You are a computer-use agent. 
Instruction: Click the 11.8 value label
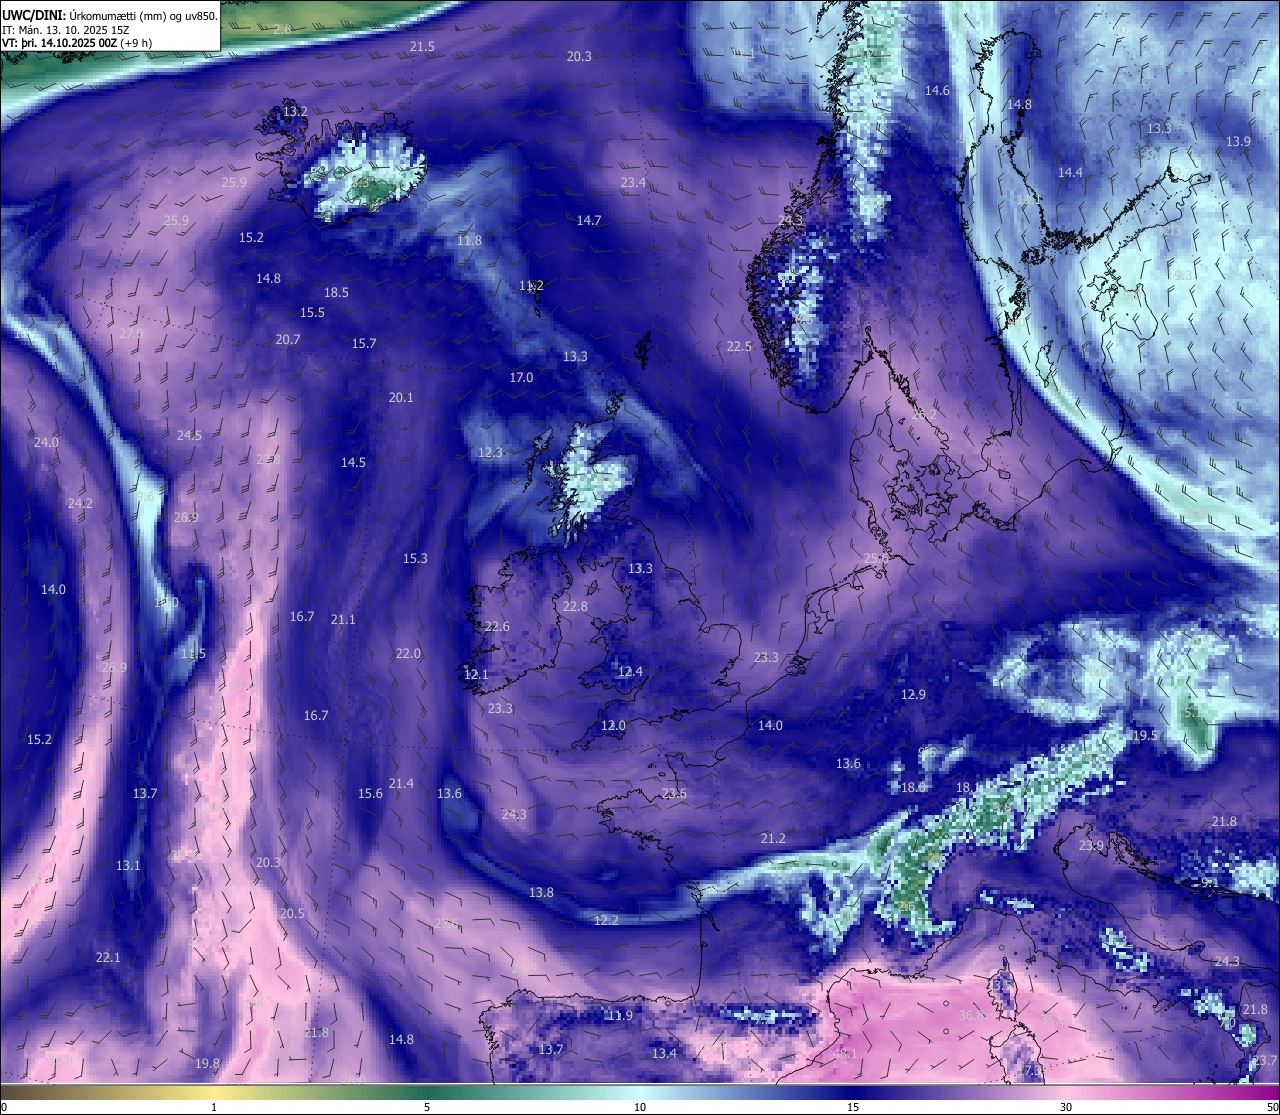pyautogui.click(x=469, y=241)
